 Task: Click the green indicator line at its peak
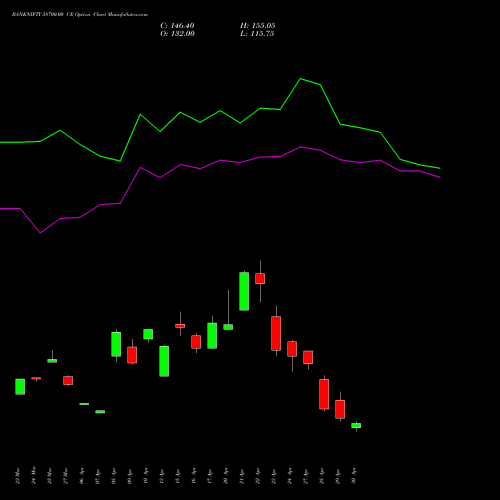[300, 79]
